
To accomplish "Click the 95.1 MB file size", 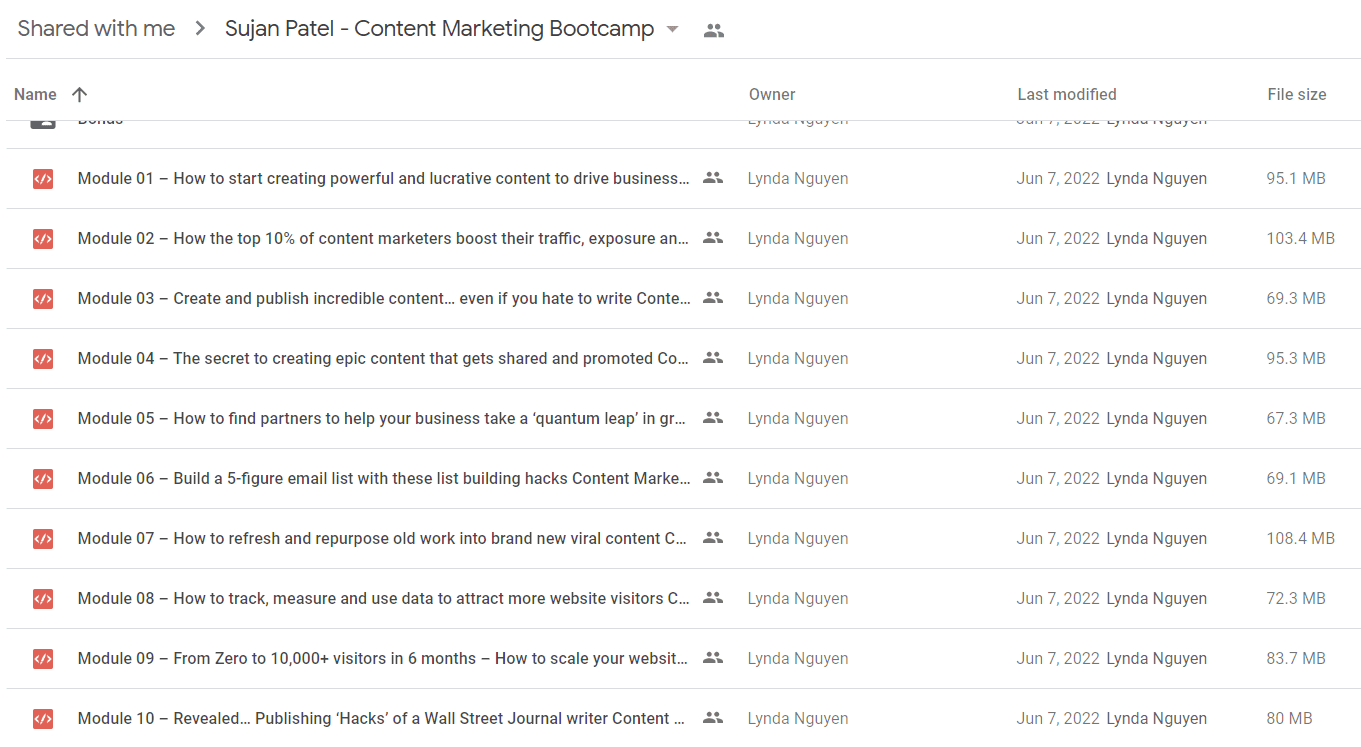I will pyautogui.click(x=1296, y=179).
